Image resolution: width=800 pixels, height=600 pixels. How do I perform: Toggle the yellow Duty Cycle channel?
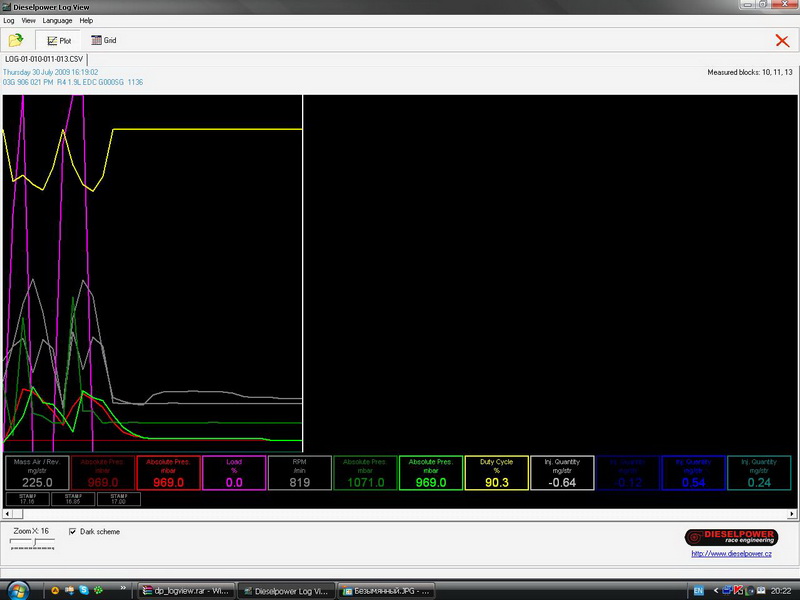point(496,473)
